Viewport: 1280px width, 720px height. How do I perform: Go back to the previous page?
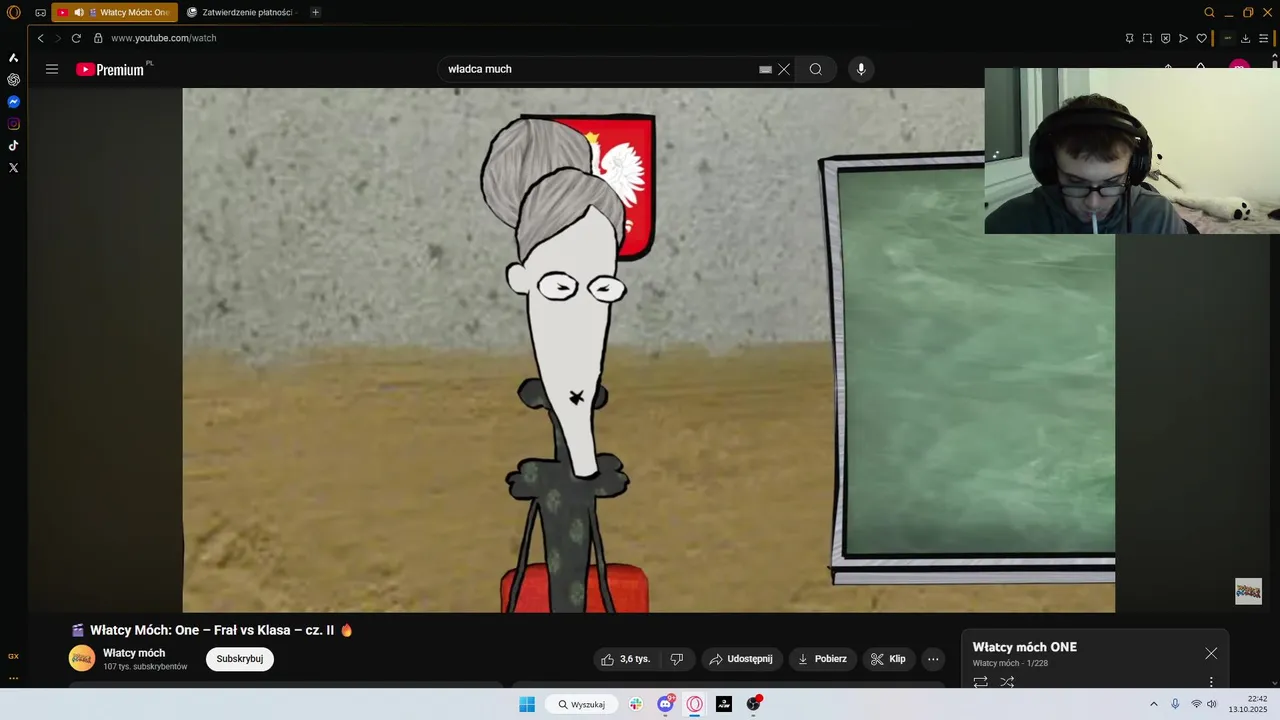(x=40, y=38)
